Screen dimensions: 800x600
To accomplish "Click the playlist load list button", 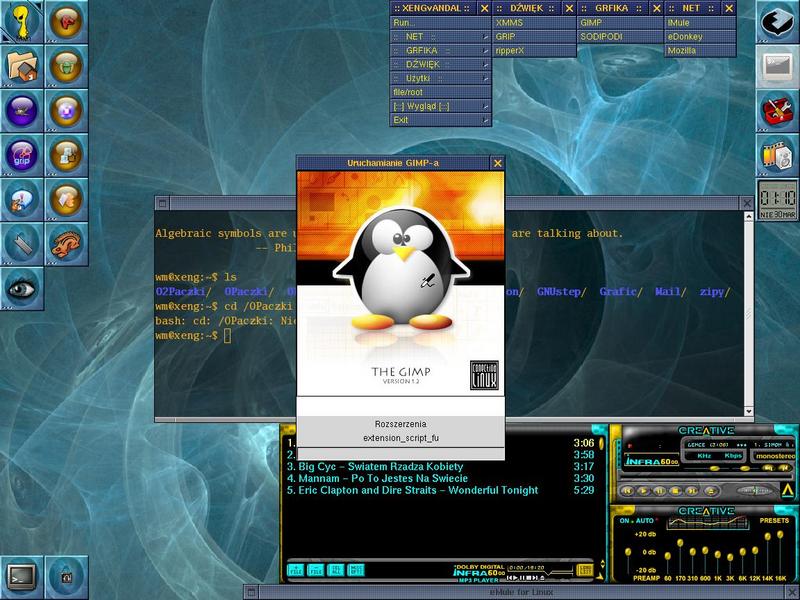I will [585, 570].
